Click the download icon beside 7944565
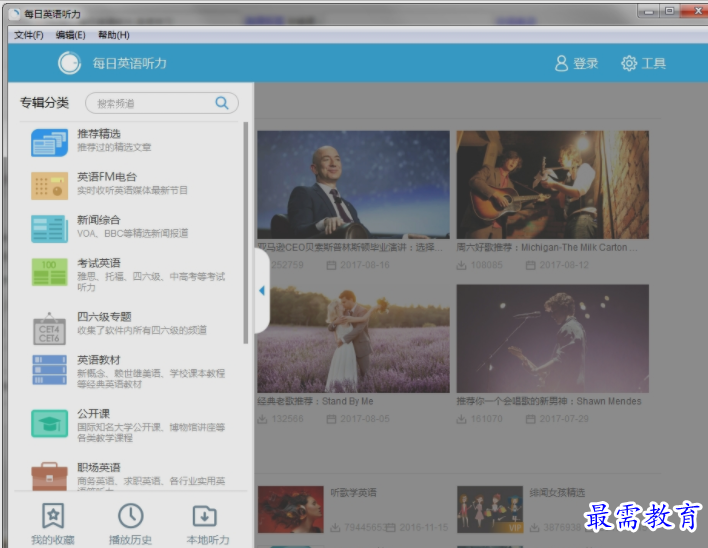This screenshot has width=708, height=548. click(335, 528)
